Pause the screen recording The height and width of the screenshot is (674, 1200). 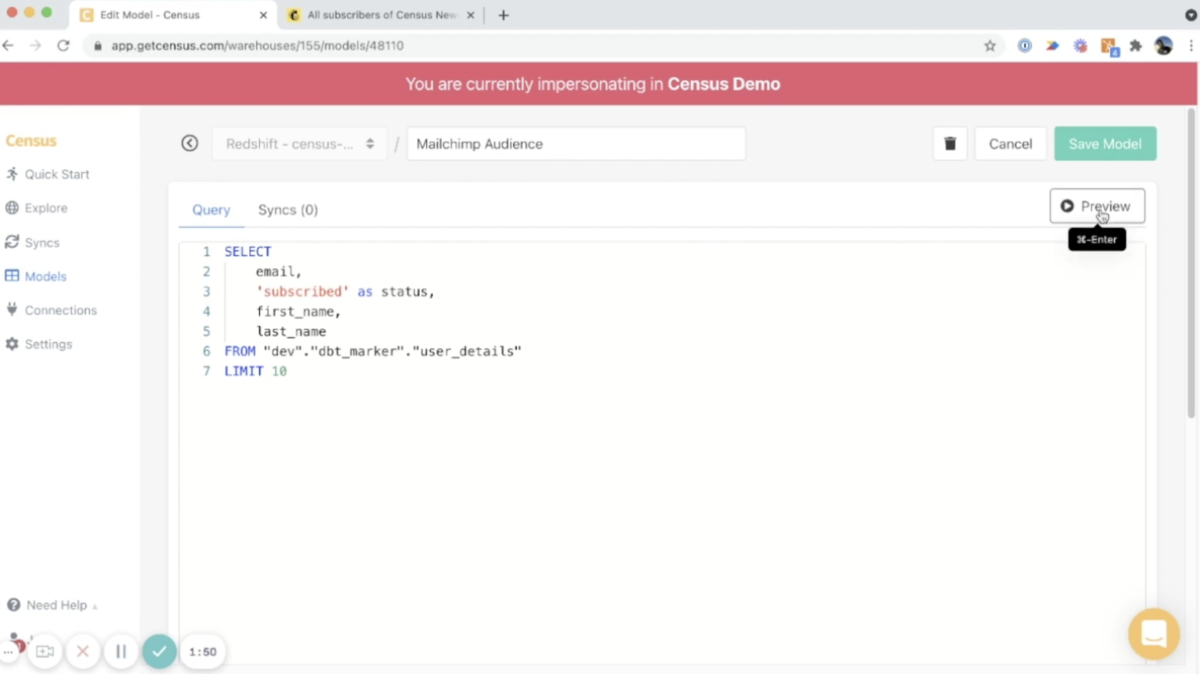coord(121,652)
